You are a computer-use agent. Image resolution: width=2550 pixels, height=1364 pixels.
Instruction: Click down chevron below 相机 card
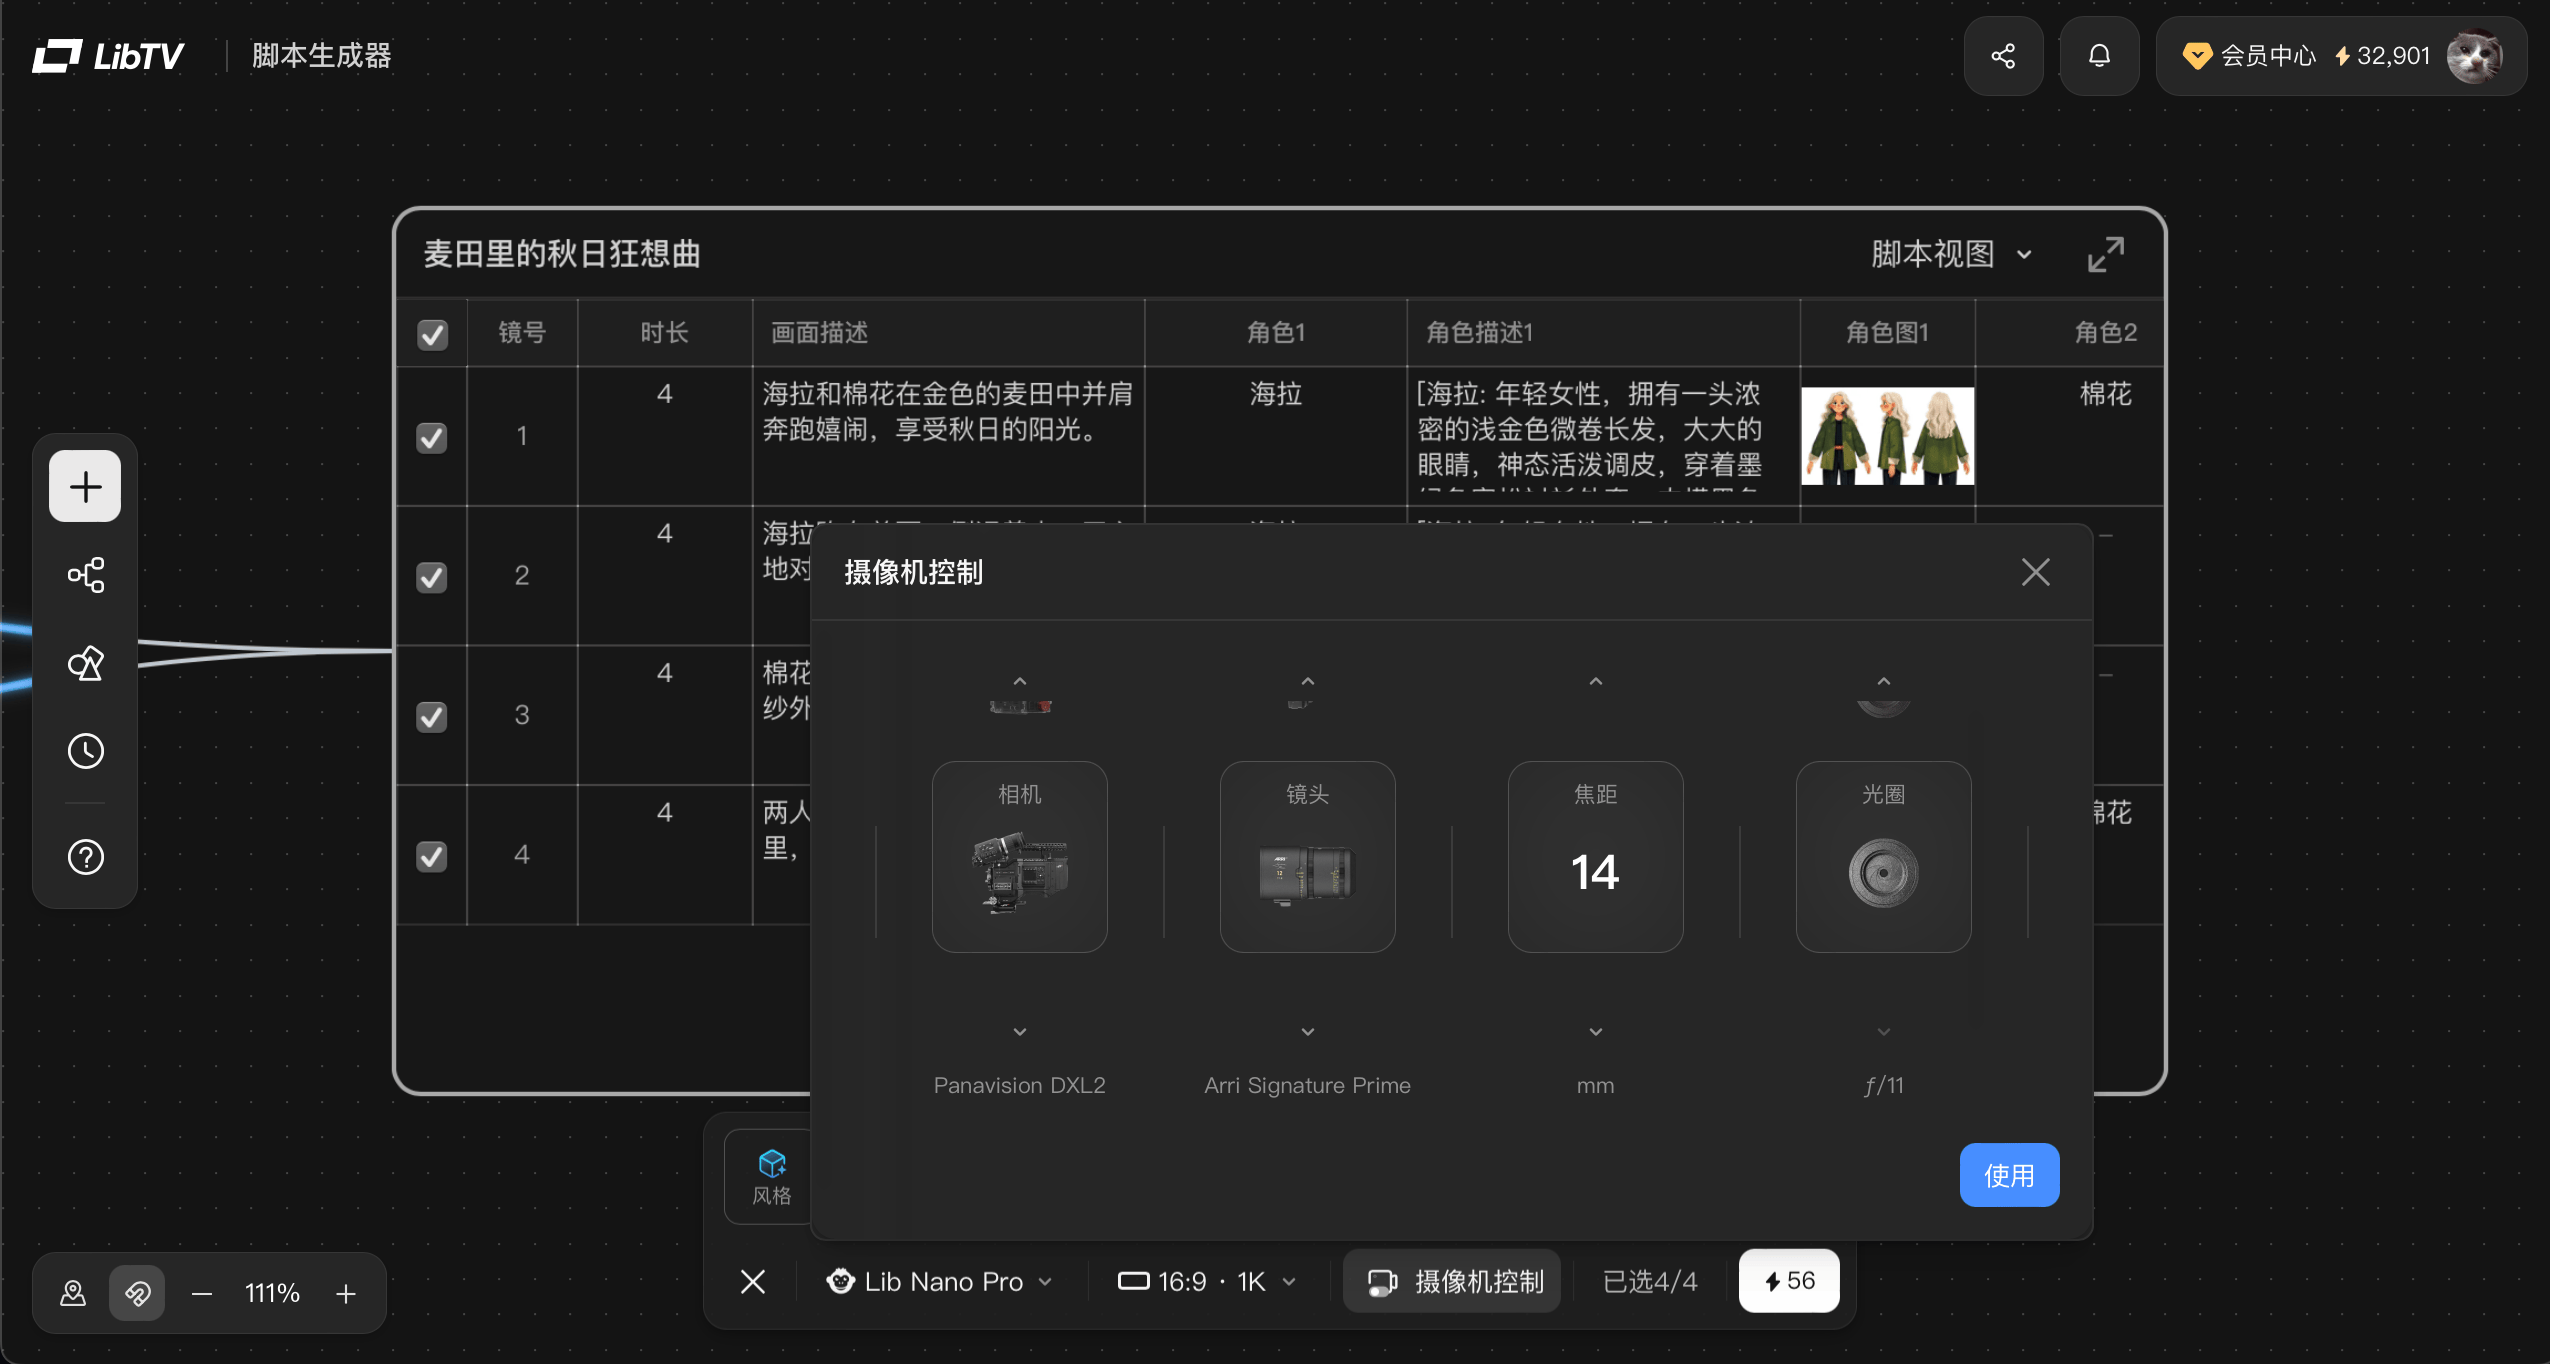click(1020, 1031)
